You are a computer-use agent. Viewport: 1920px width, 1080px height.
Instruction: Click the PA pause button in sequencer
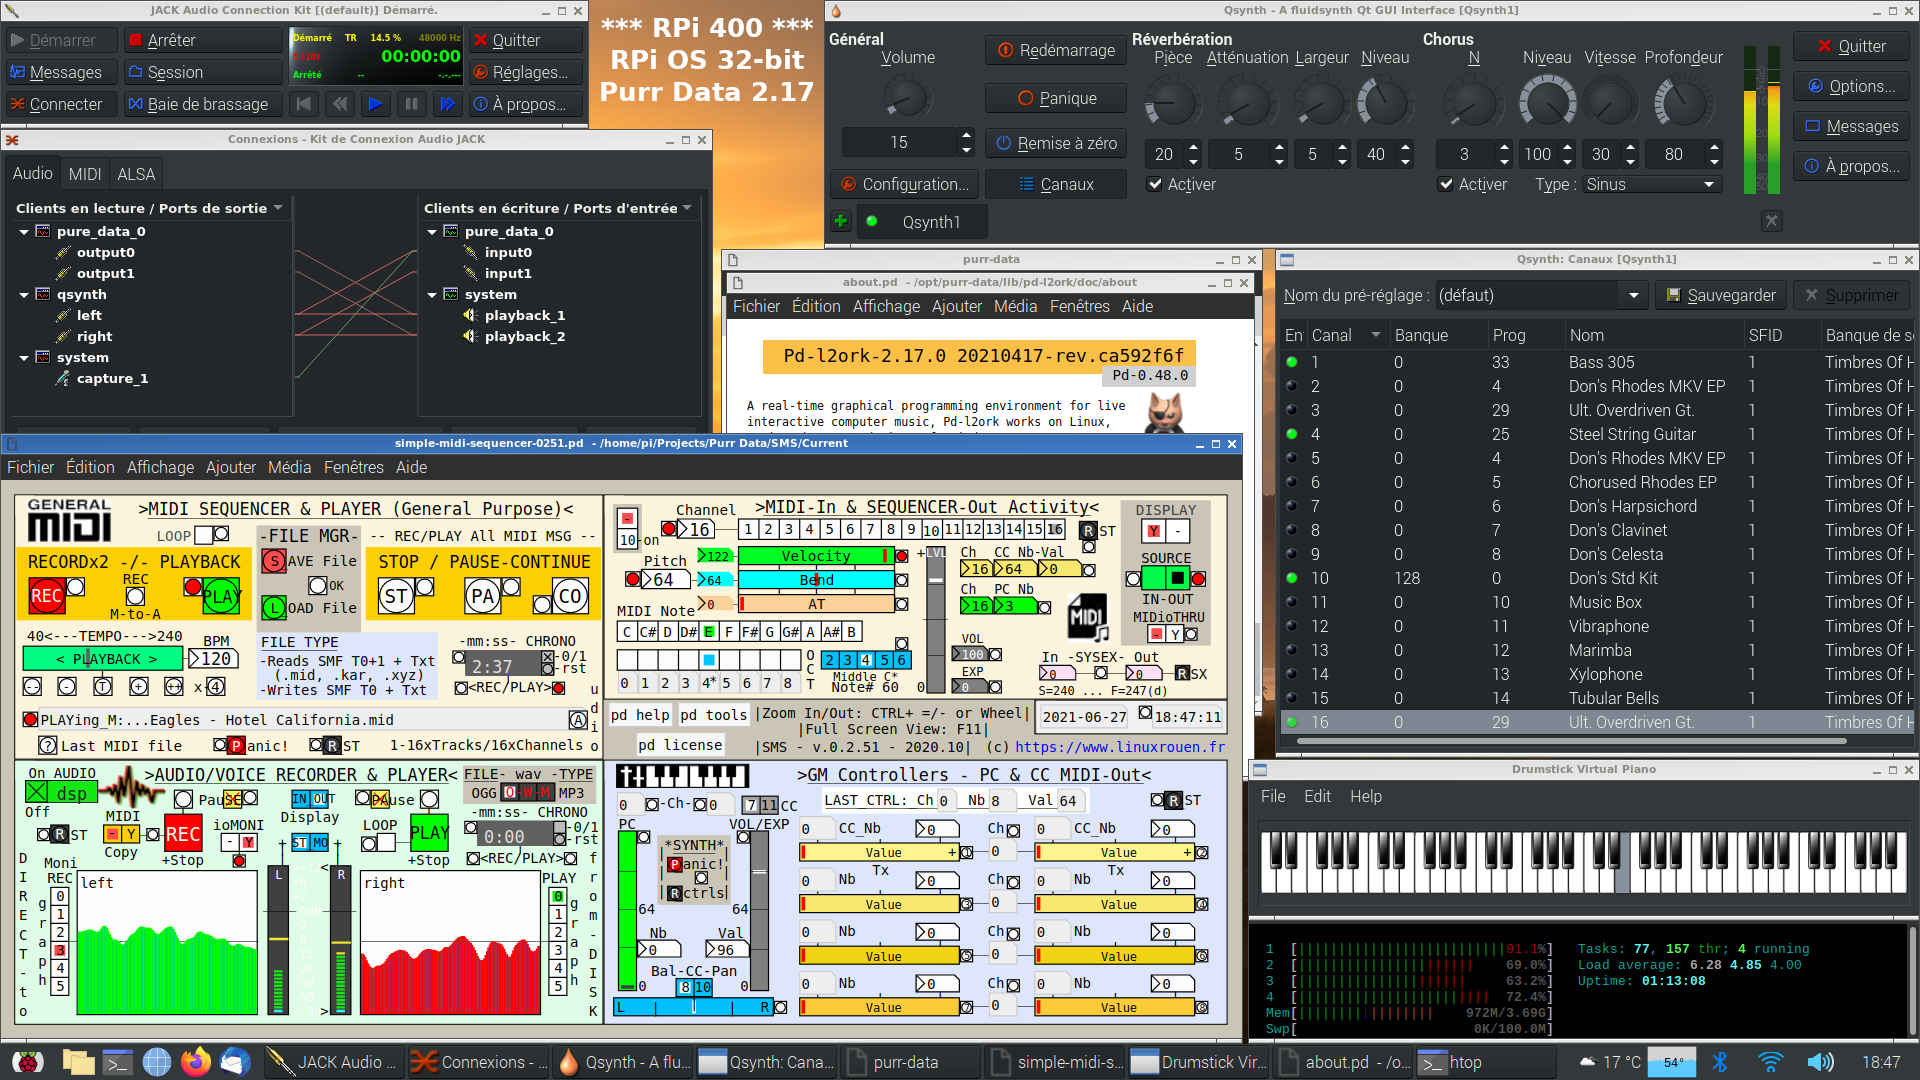483,597
